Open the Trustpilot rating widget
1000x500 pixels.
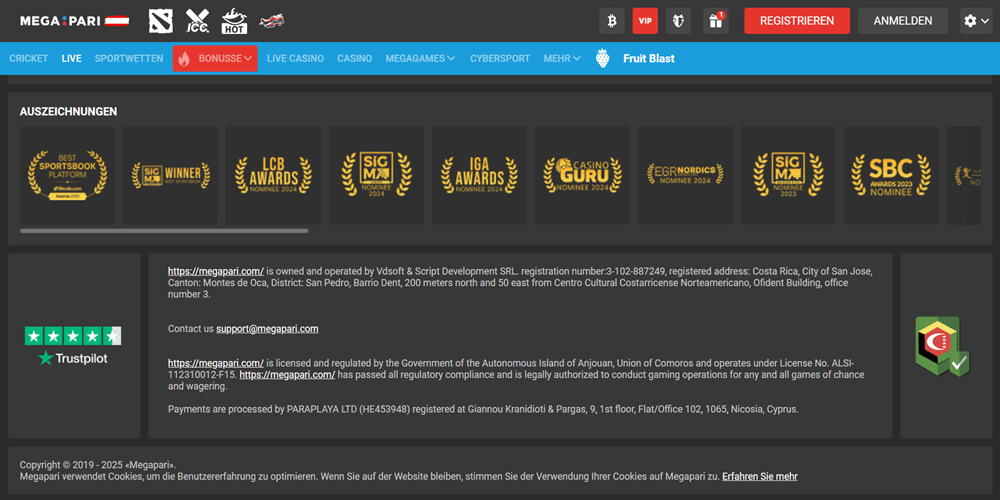tap(73, 346)
